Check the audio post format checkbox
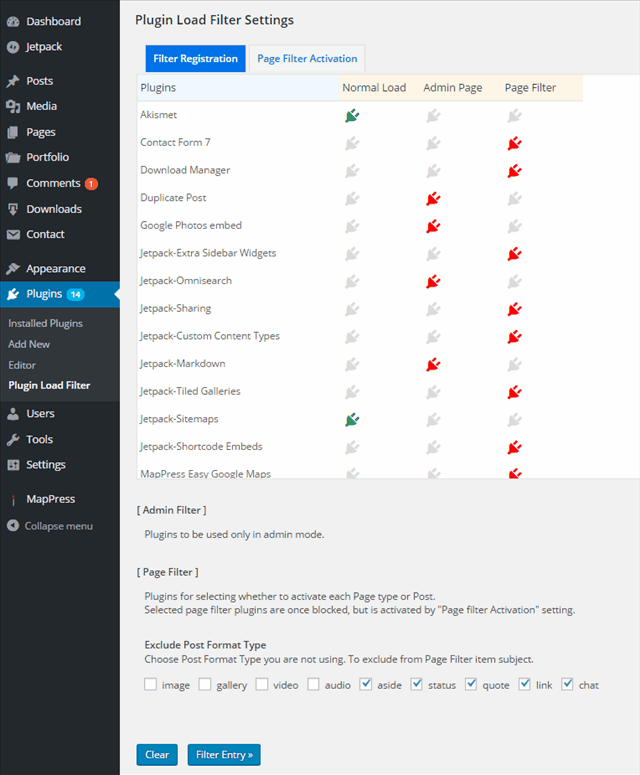The width and height of the screenshot is (640, 775). pyautogui.click(x=313, y=684)
